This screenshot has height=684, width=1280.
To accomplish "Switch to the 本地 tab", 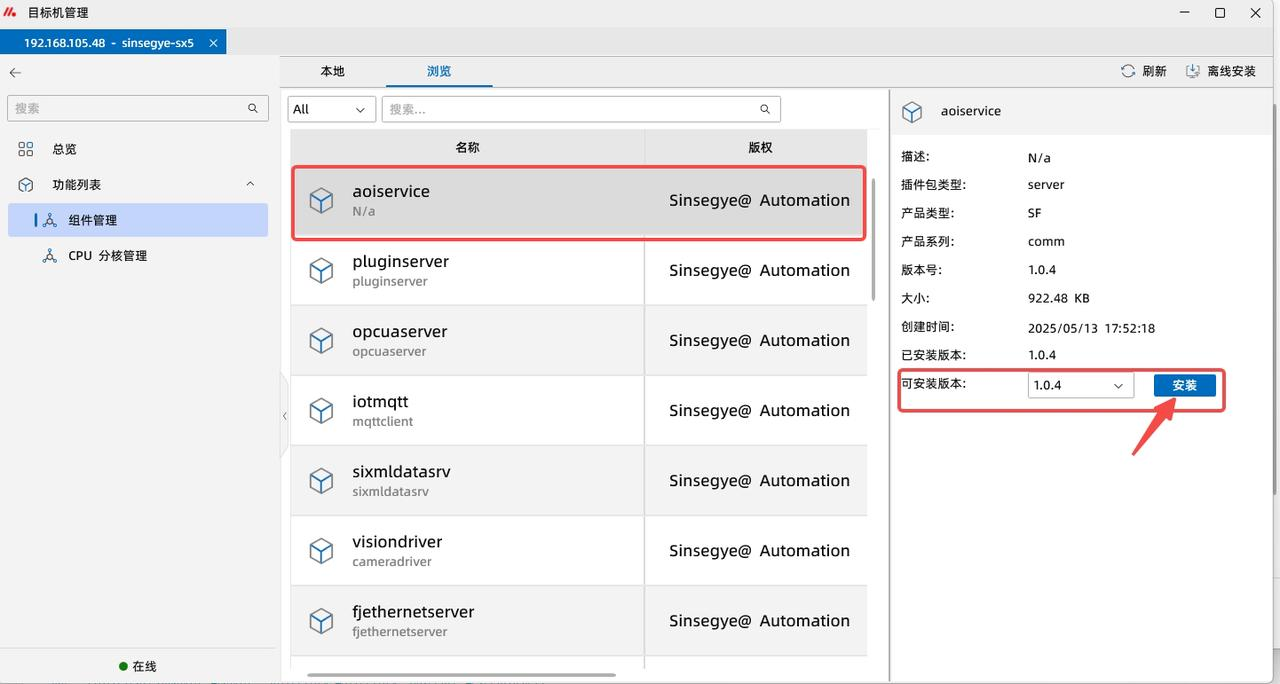I will coord(332,71).
